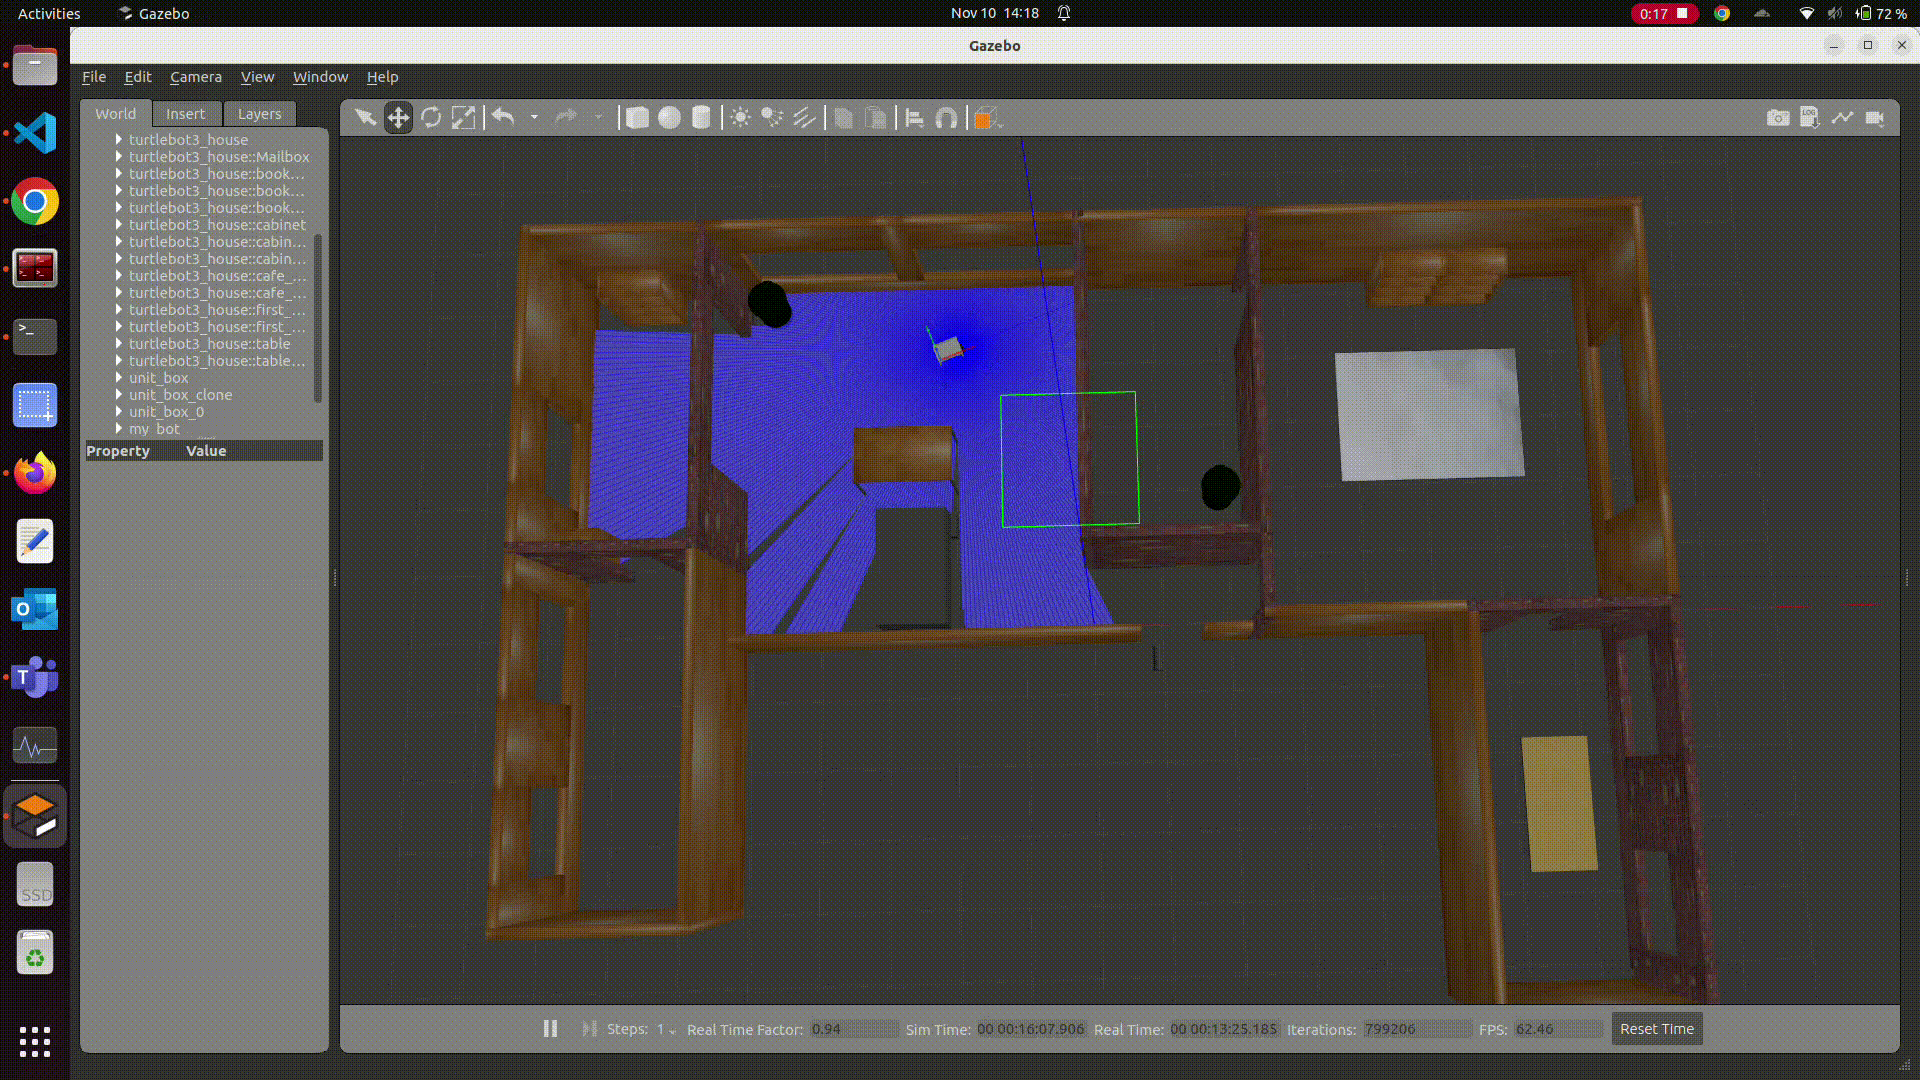The image size is (1920, 1080).
Task: Add a point light source
Action: coord(740,118)
